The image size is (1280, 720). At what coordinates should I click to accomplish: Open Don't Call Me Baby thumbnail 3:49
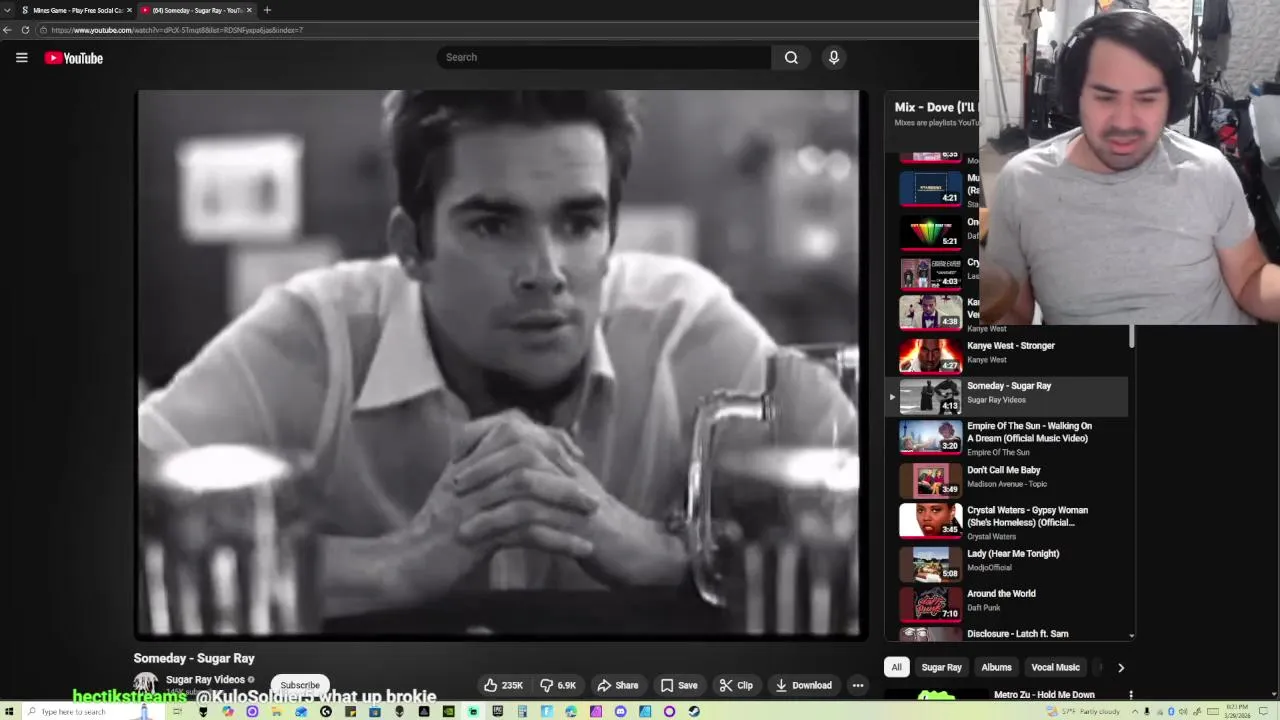(930, 480)
